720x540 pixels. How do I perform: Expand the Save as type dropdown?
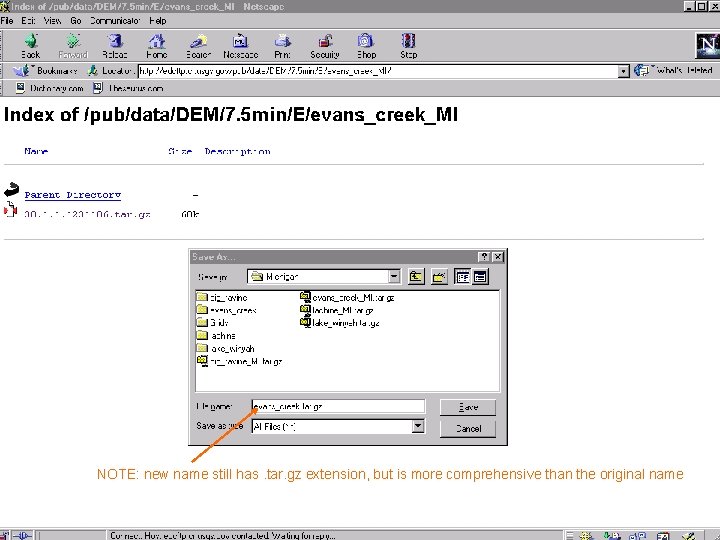point(417,427)
